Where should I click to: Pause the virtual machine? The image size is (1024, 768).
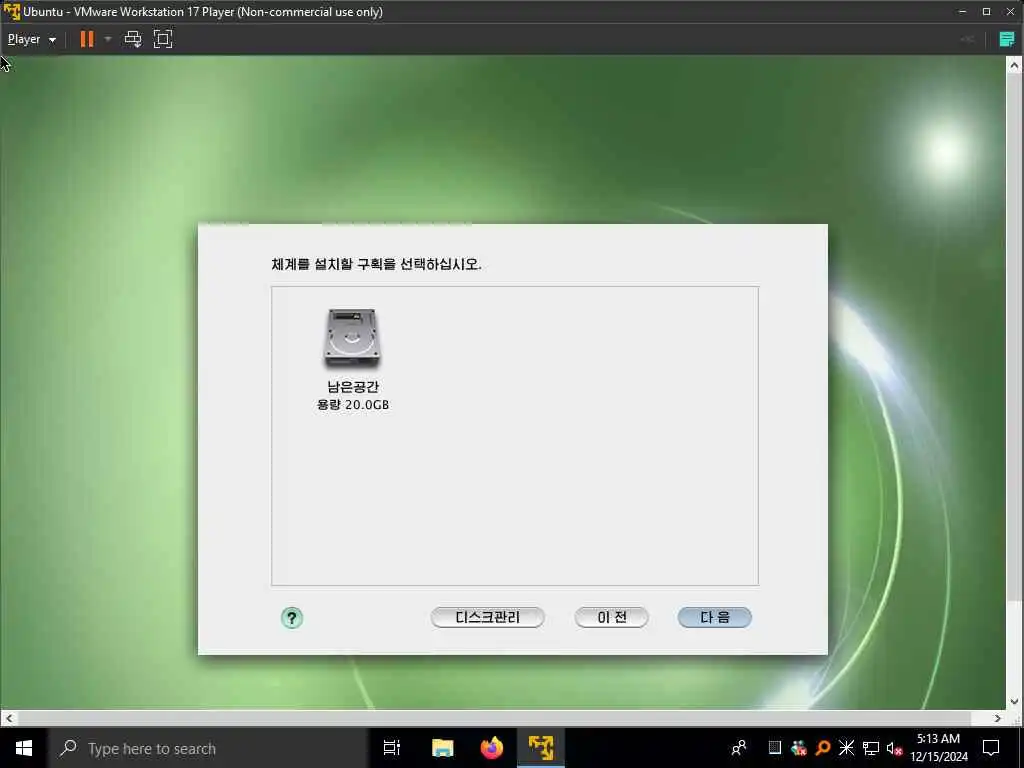87,39
